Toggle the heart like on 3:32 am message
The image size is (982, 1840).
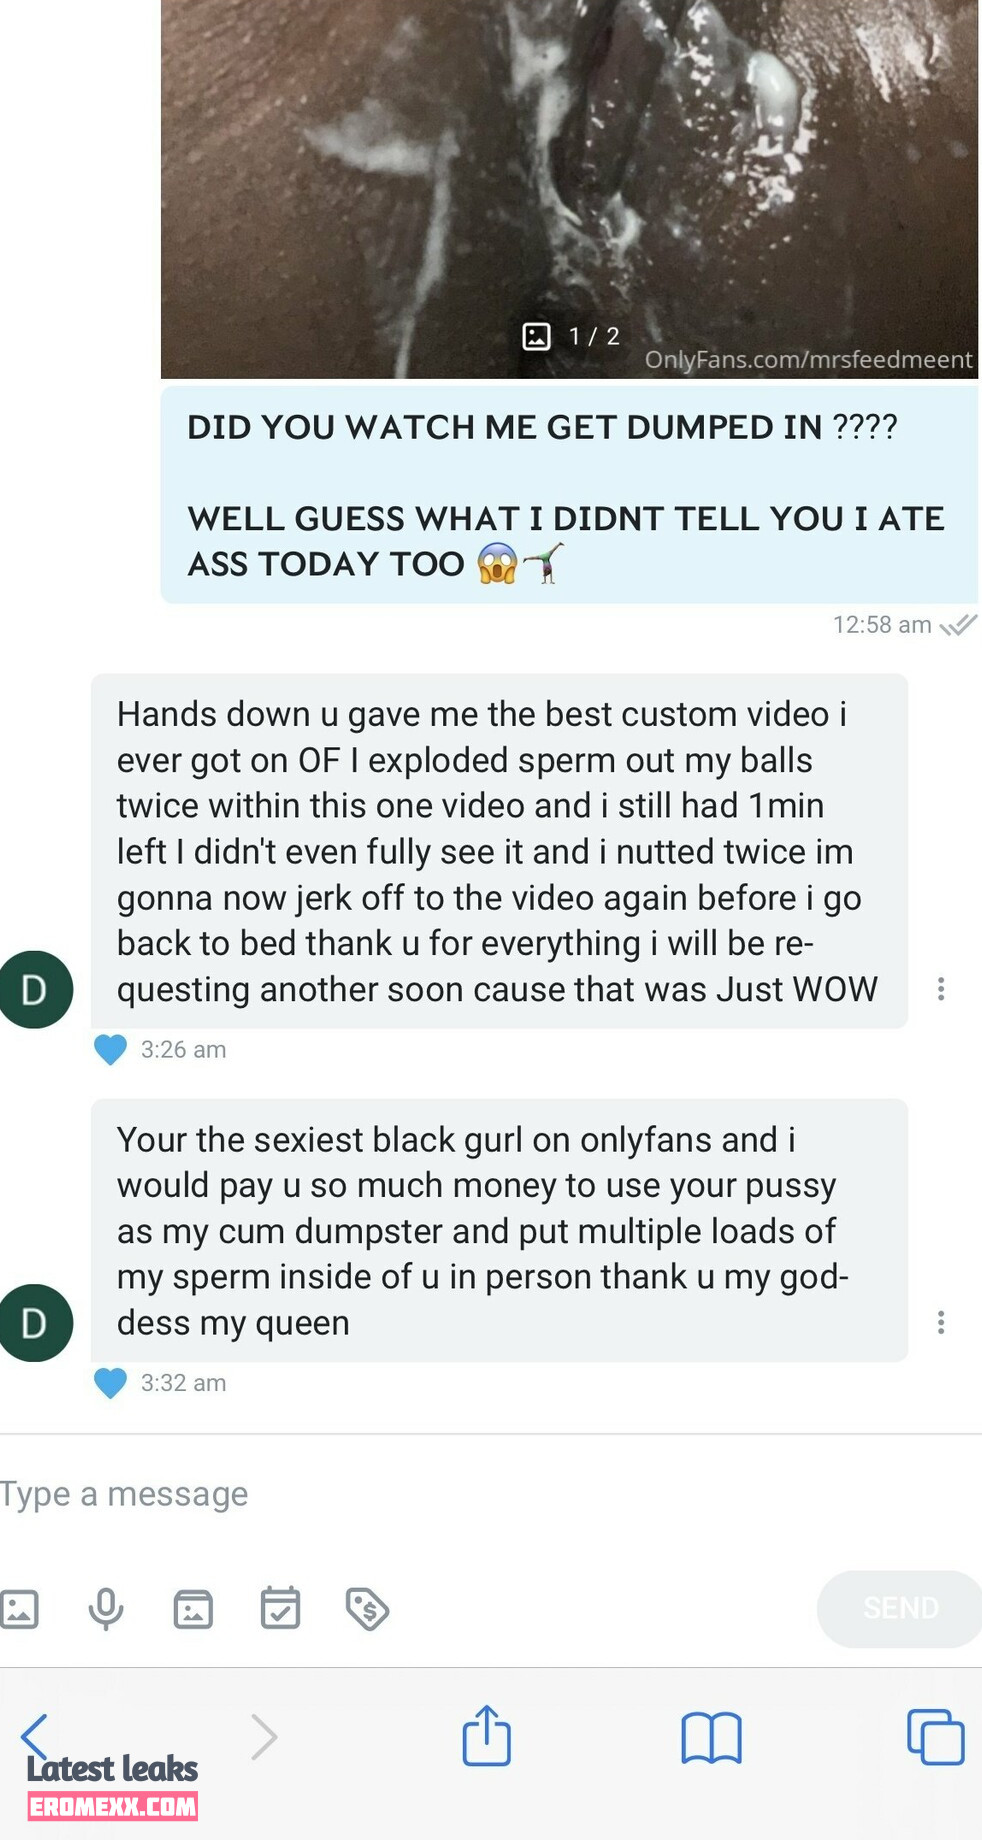click(x=110, y=1383)
